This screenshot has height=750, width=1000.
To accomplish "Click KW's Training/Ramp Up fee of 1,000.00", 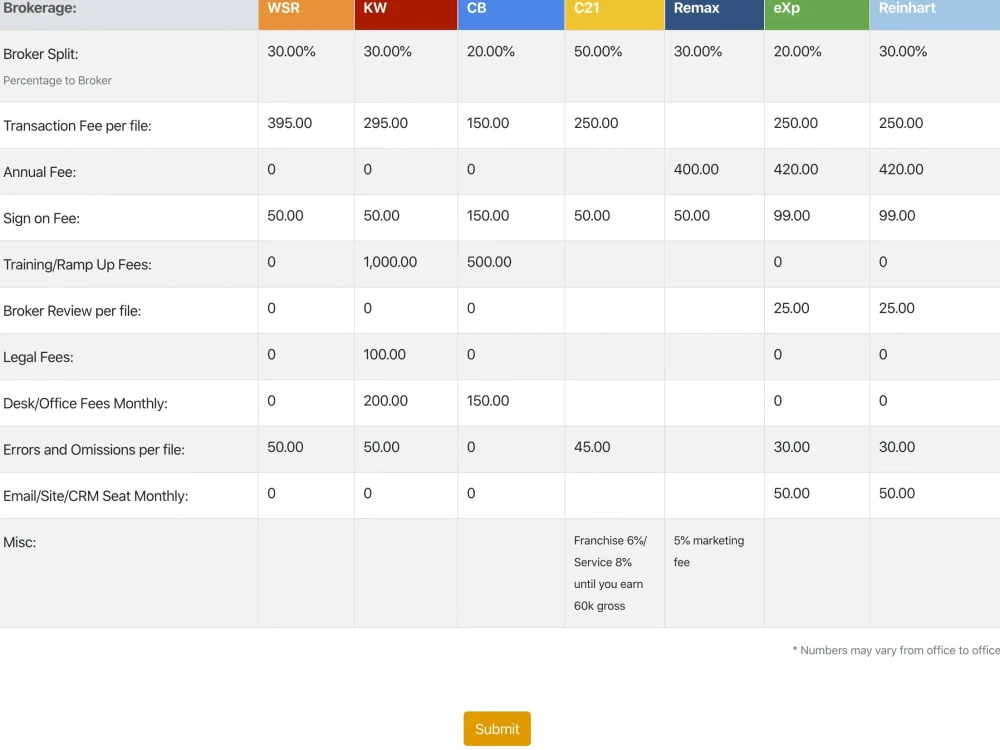I will pos(389,262).
